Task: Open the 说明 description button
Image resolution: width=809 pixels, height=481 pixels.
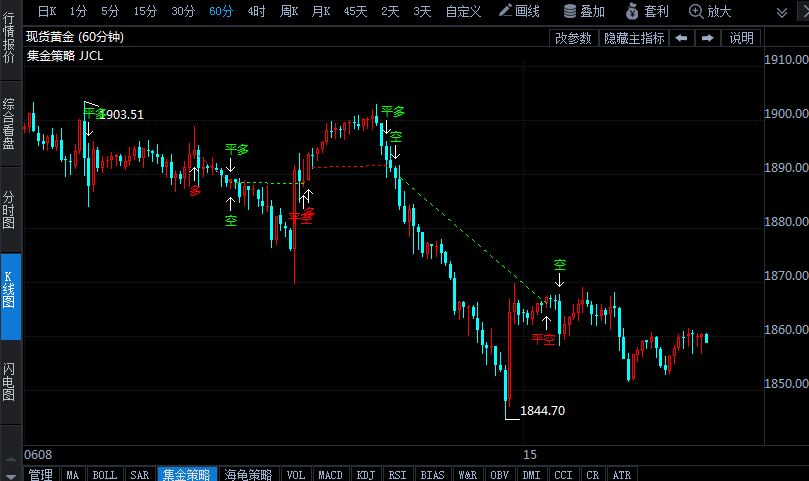Action: coord(741,38)
